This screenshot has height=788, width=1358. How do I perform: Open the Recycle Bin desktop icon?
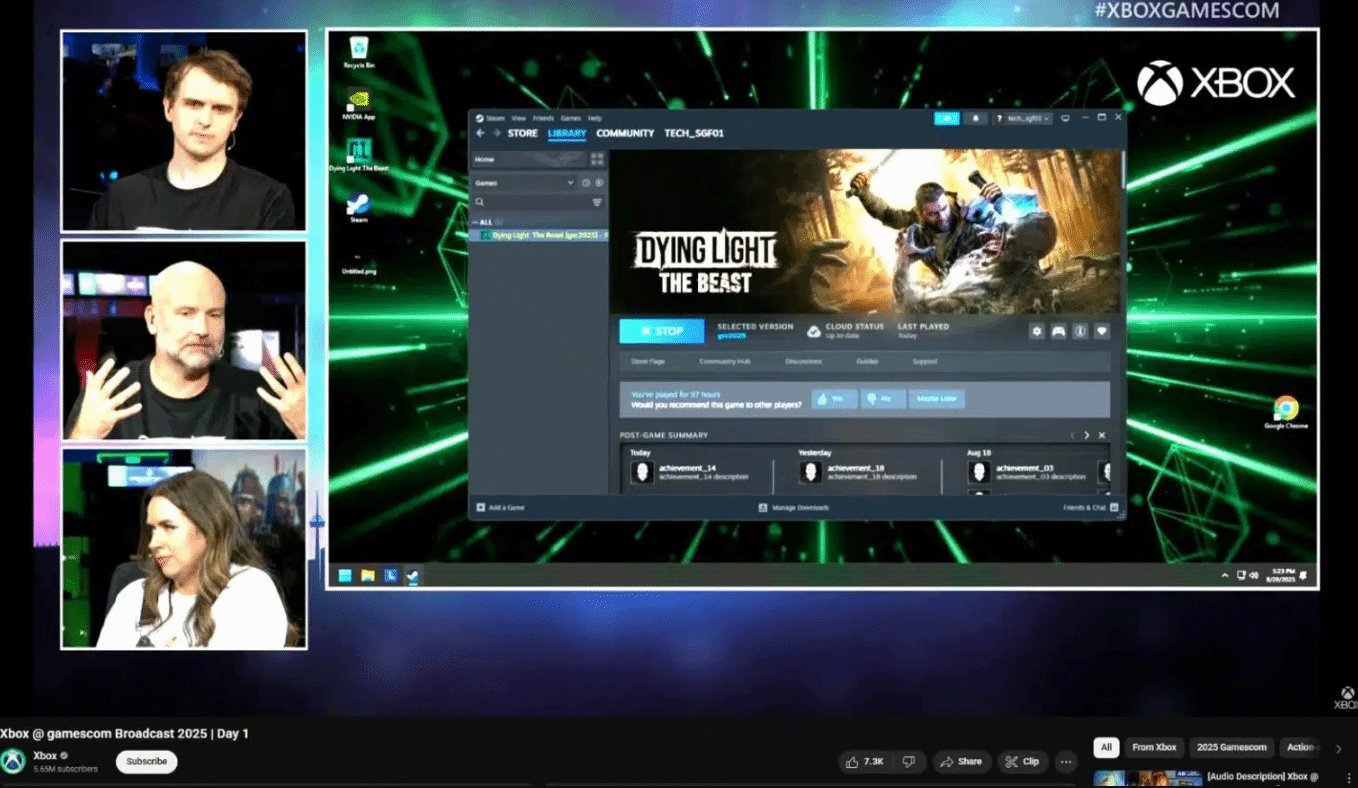[x=359, y=50]
